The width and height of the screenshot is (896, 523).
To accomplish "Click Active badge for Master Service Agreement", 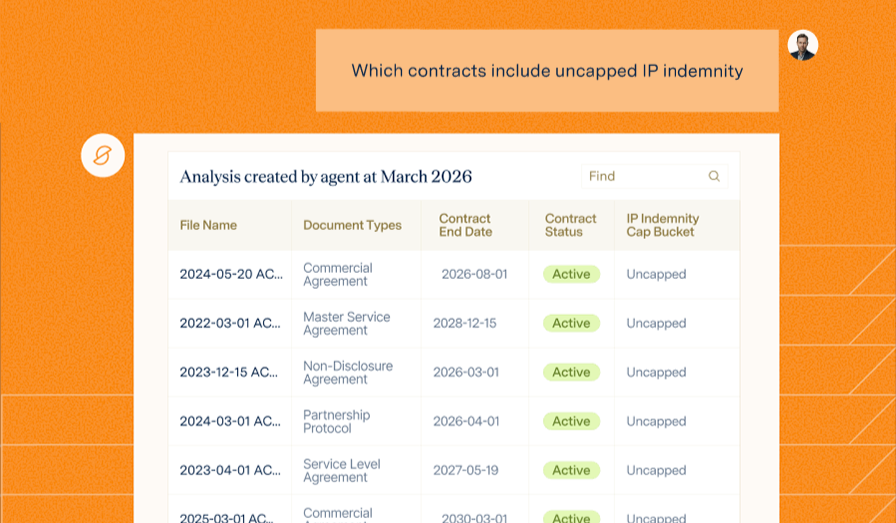I will pyautogui.click(x=571, y=323).
